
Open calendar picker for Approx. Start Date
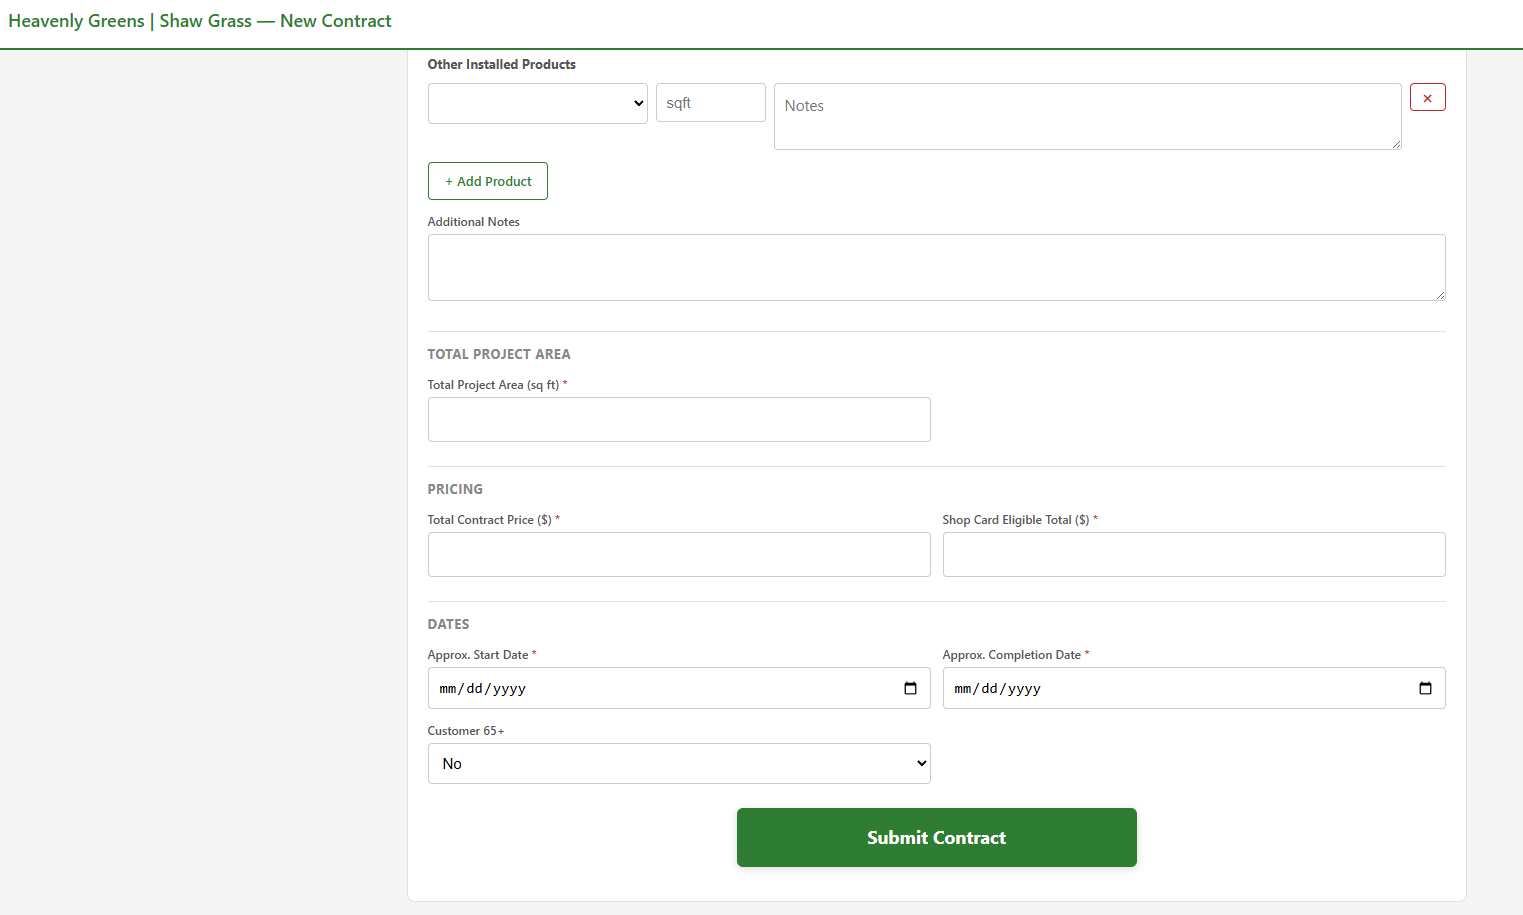(910, 688)
